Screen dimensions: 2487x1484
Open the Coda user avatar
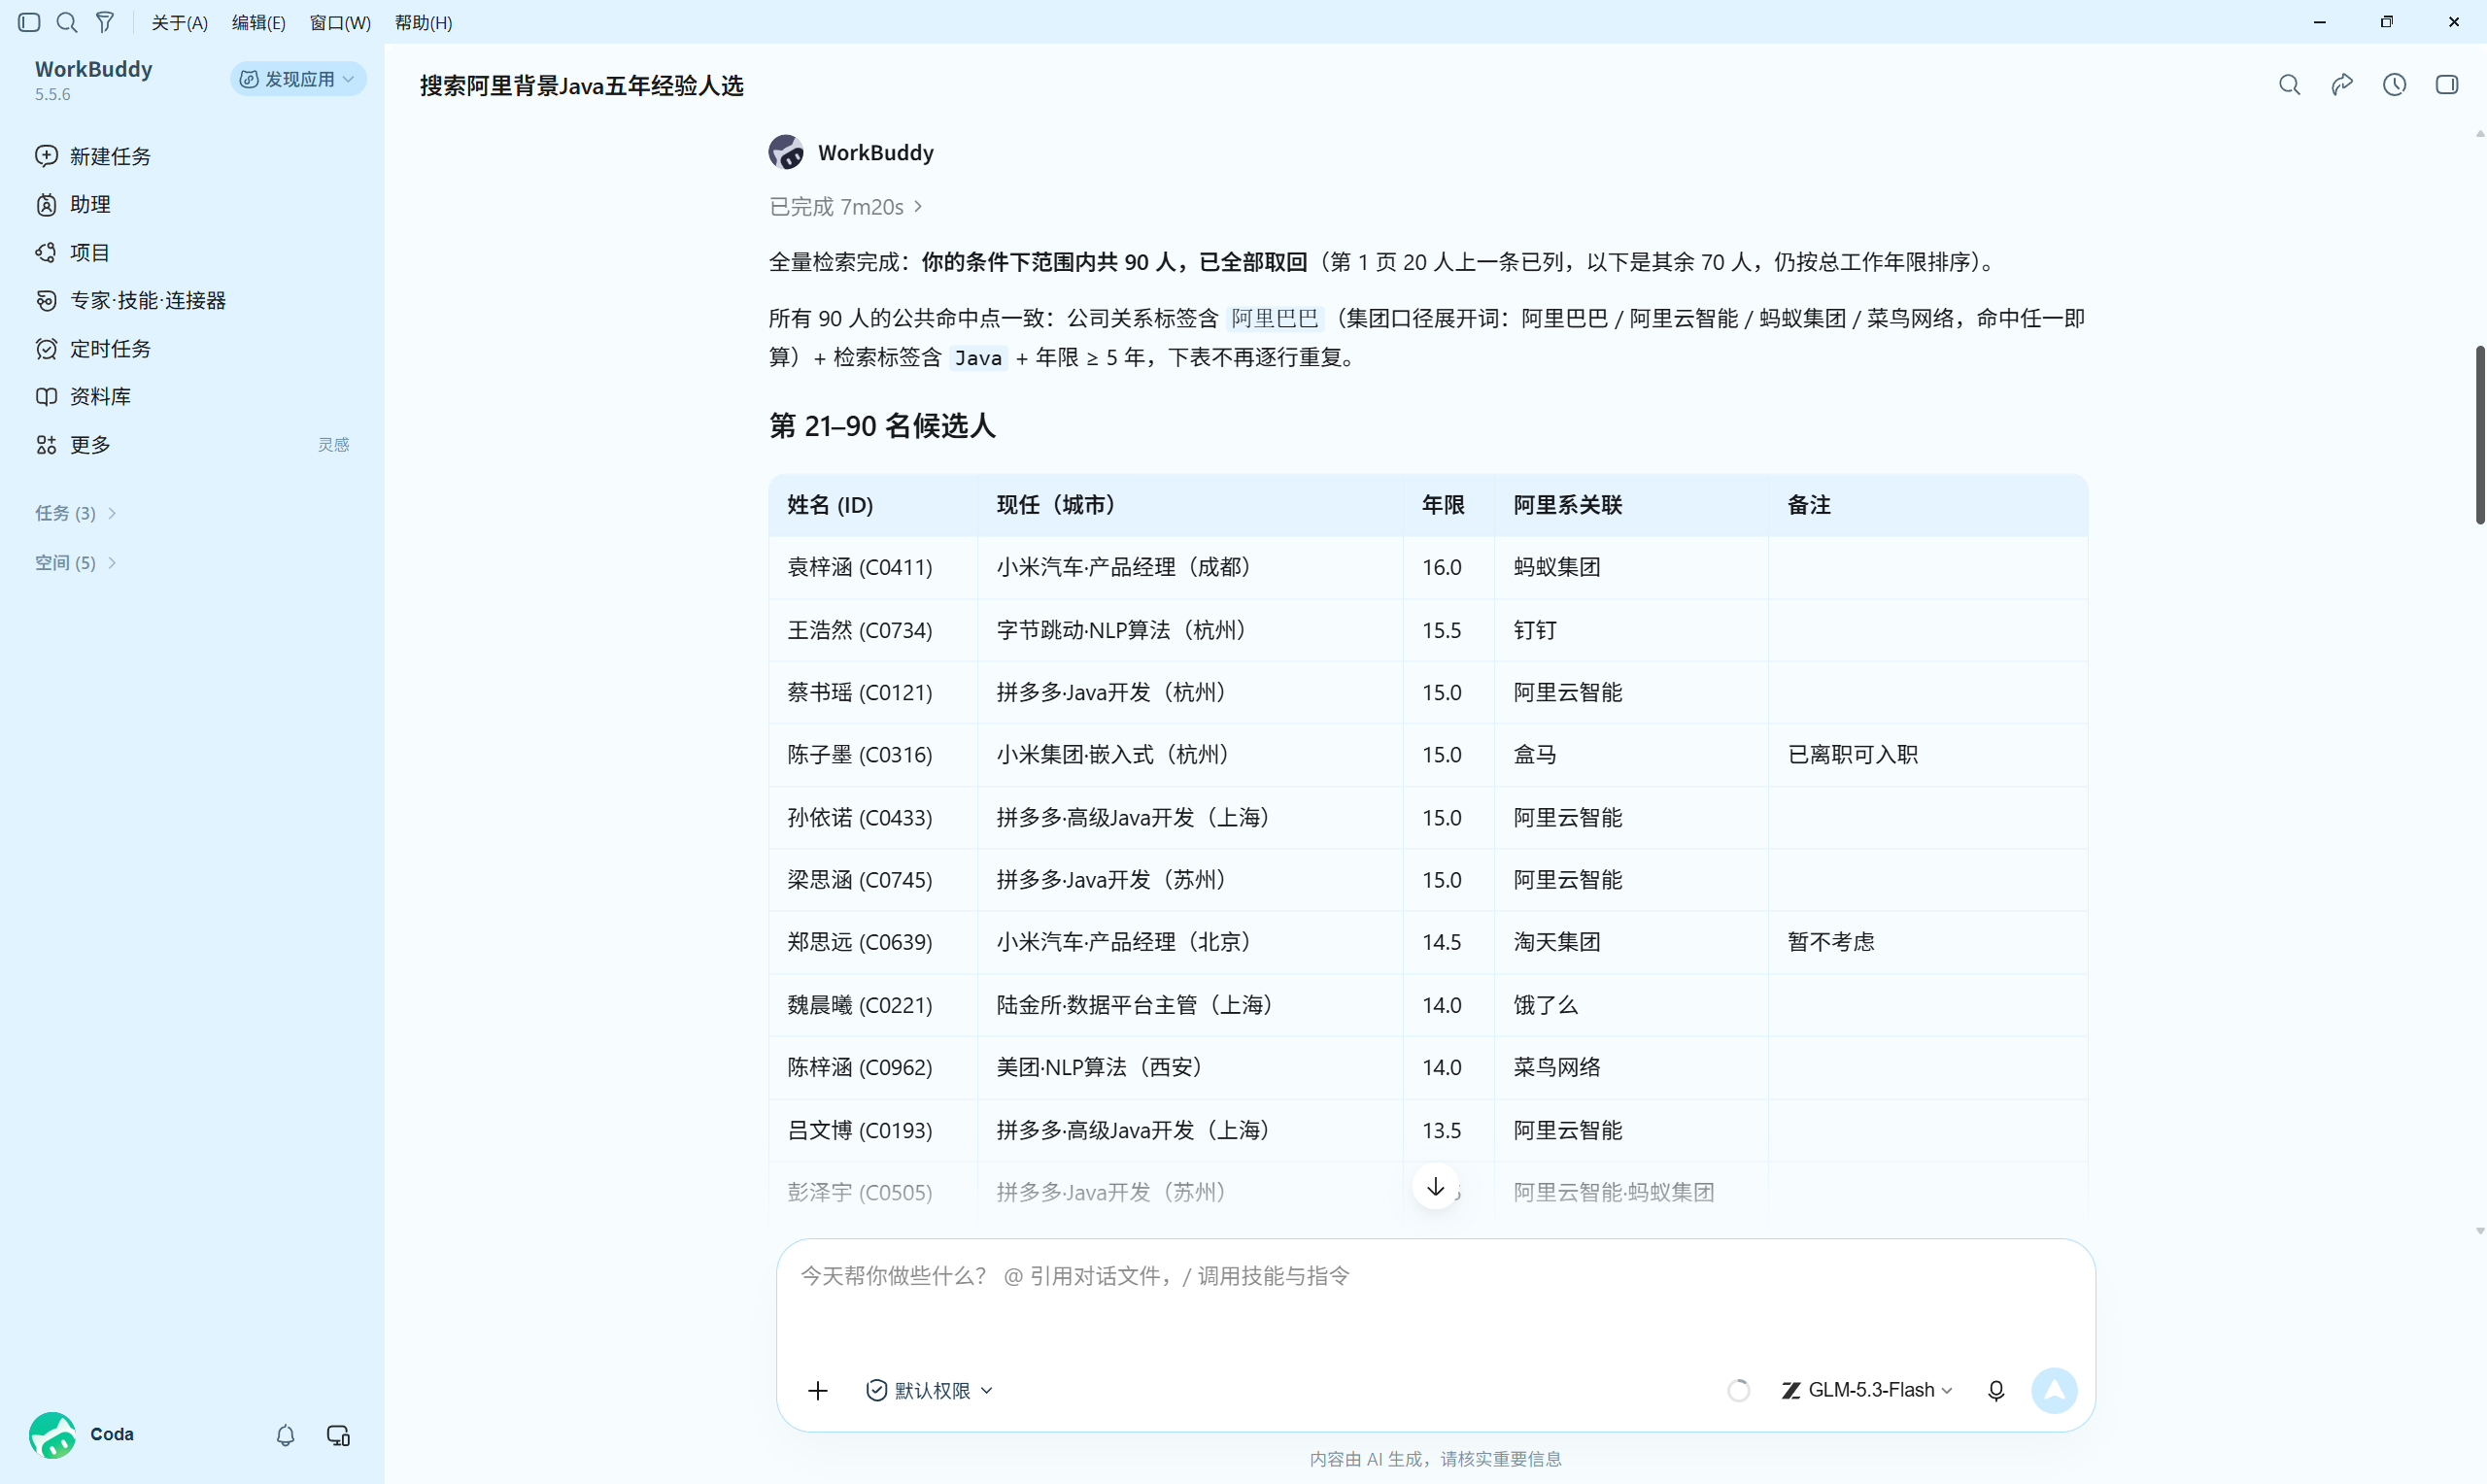point(52,1435)
